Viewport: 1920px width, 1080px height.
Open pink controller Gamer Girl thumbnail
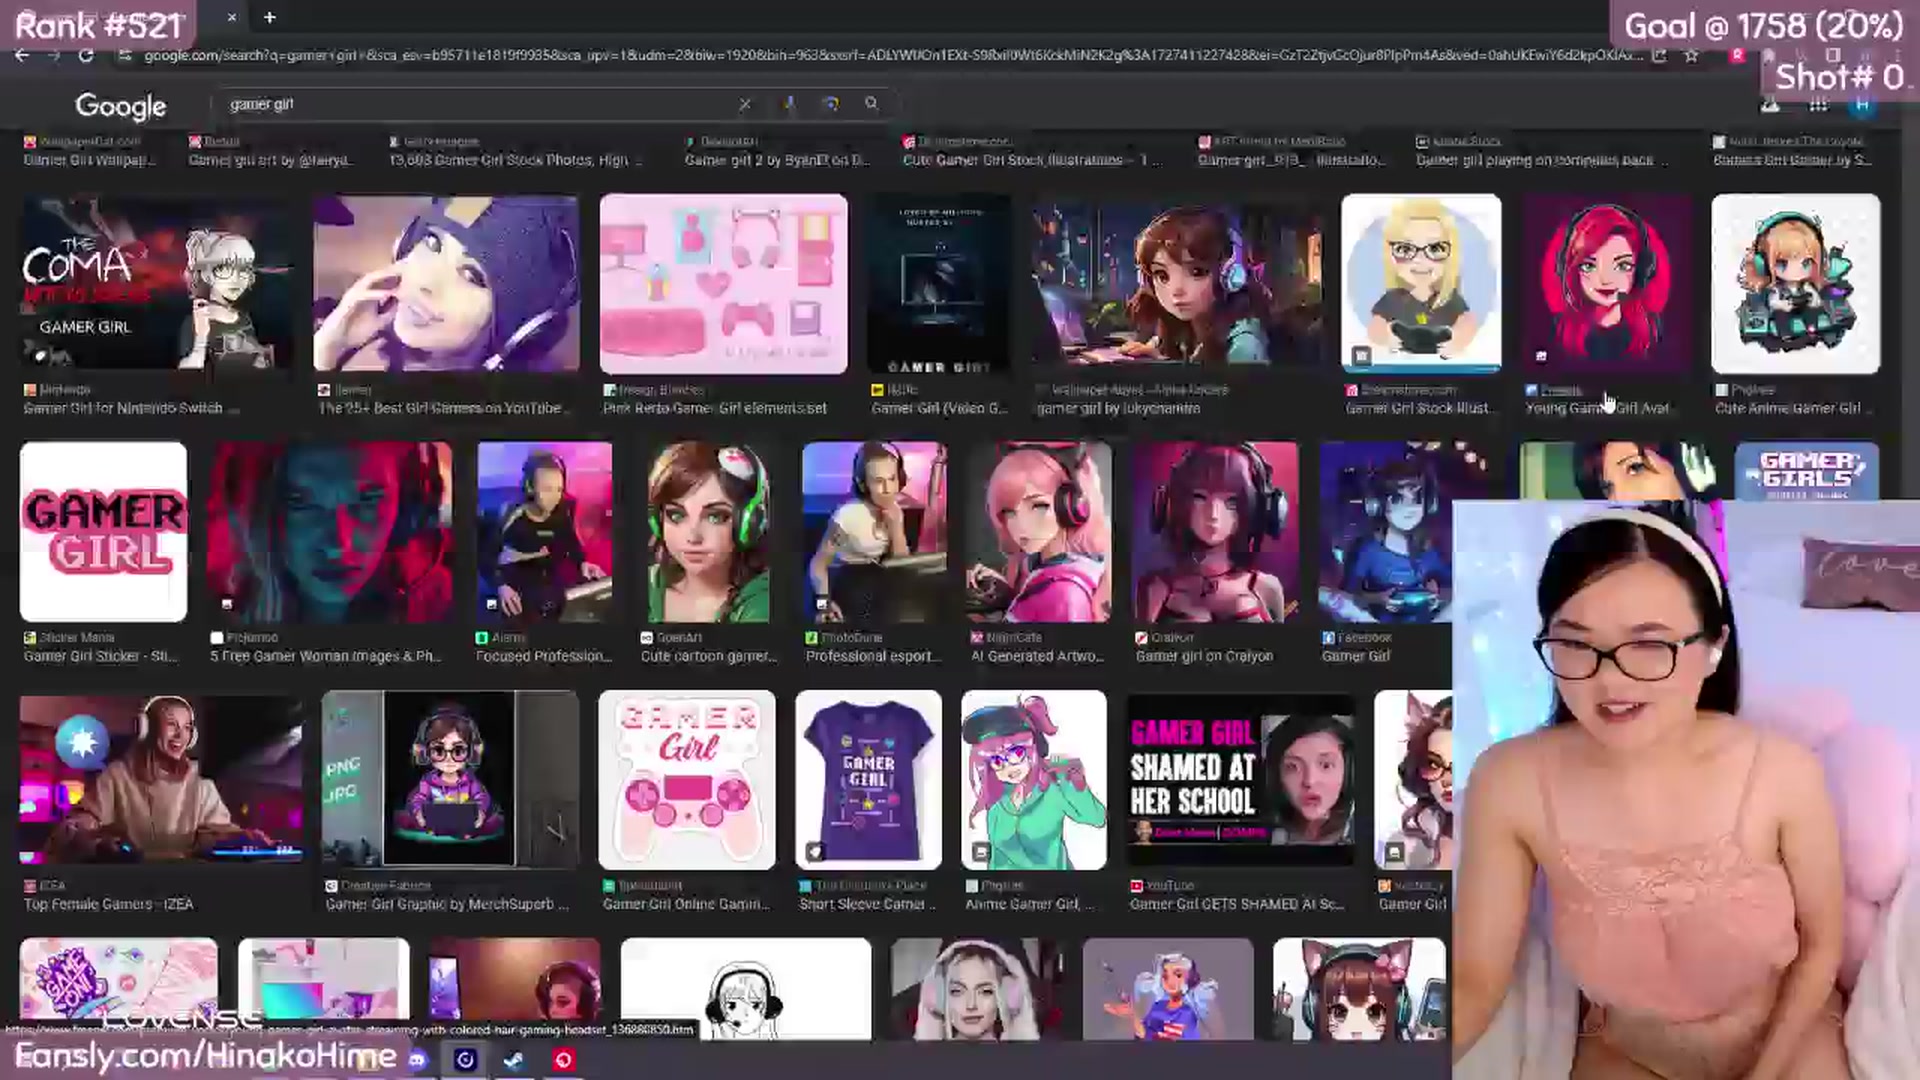tap(687, 780)
